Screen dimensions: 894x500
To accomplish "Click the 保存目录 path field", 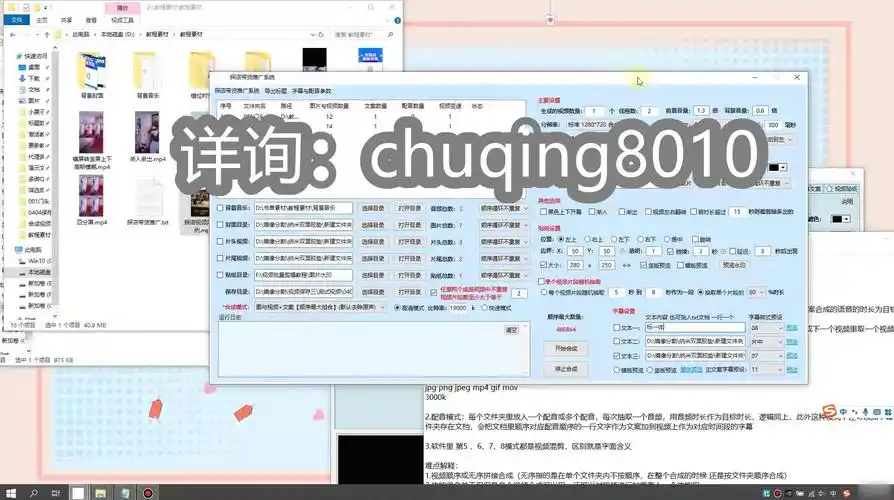I will pyautogui.click(x=303, y=292).
